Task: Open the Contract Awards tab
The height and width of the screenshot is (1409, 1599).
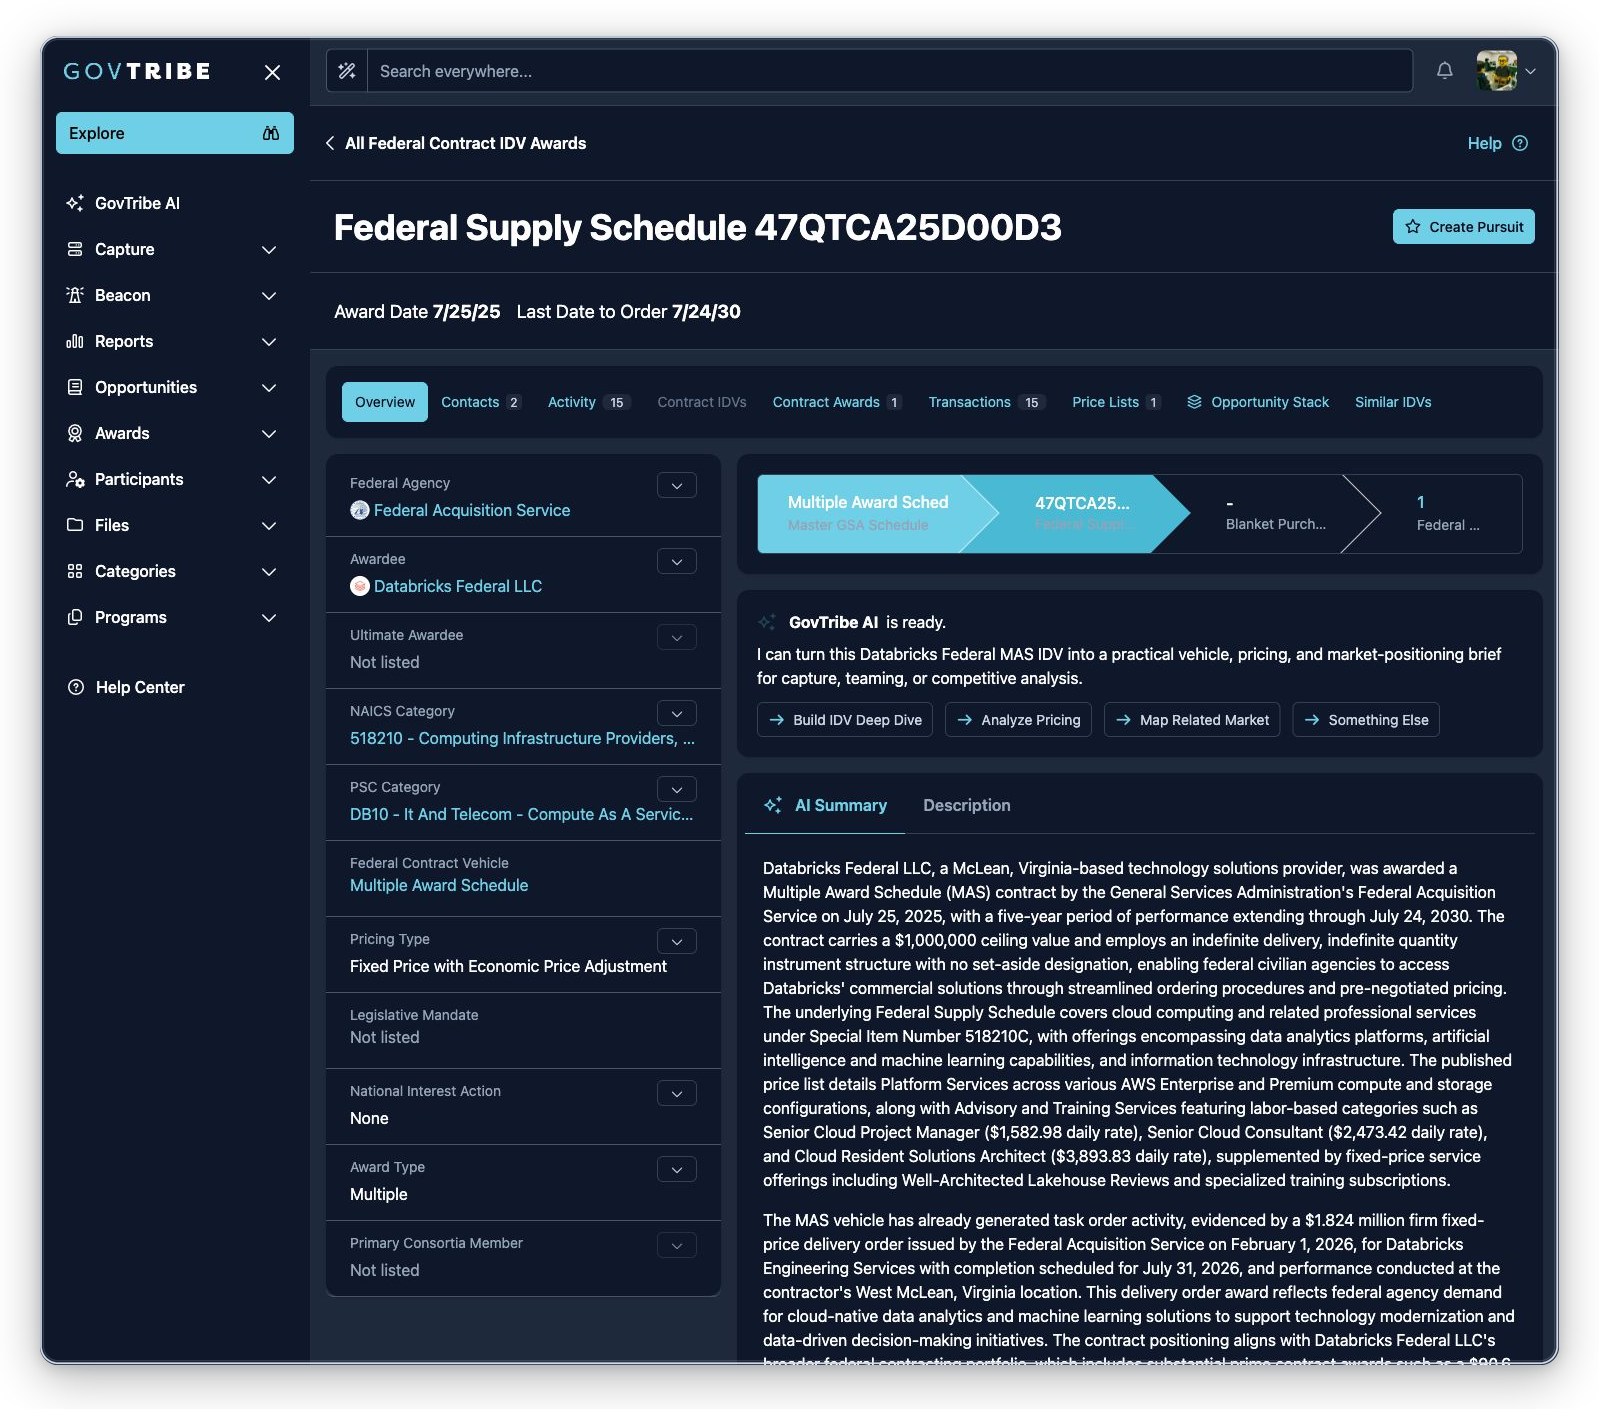Action: tap(837, 402)
